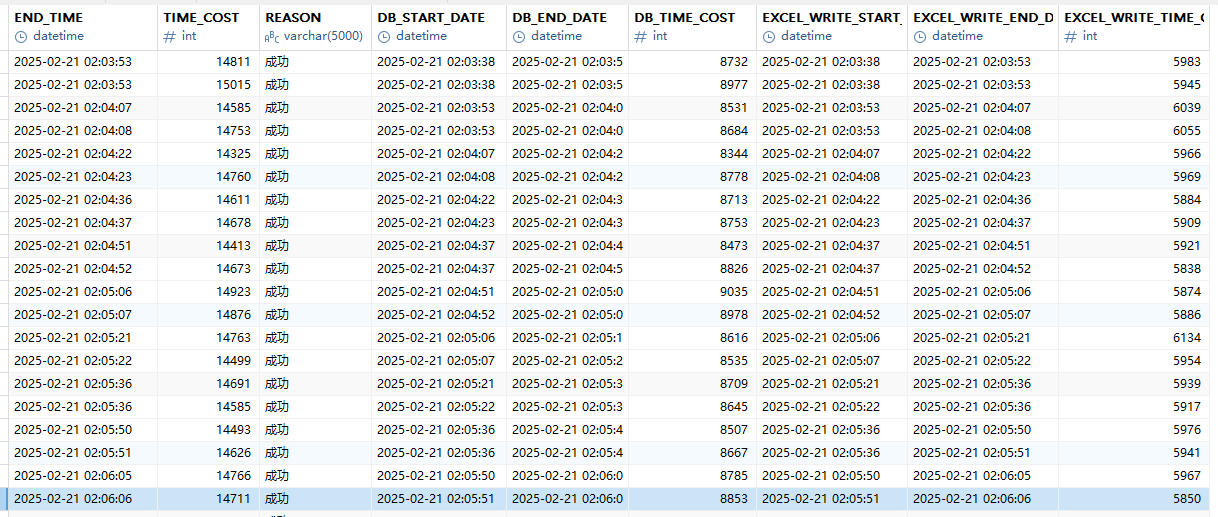Select EXCEL_WRITE_END_D cell 2025-02-21 02:04:22
The width and height of the screenshot is (1218, 517).
[983, 154]
